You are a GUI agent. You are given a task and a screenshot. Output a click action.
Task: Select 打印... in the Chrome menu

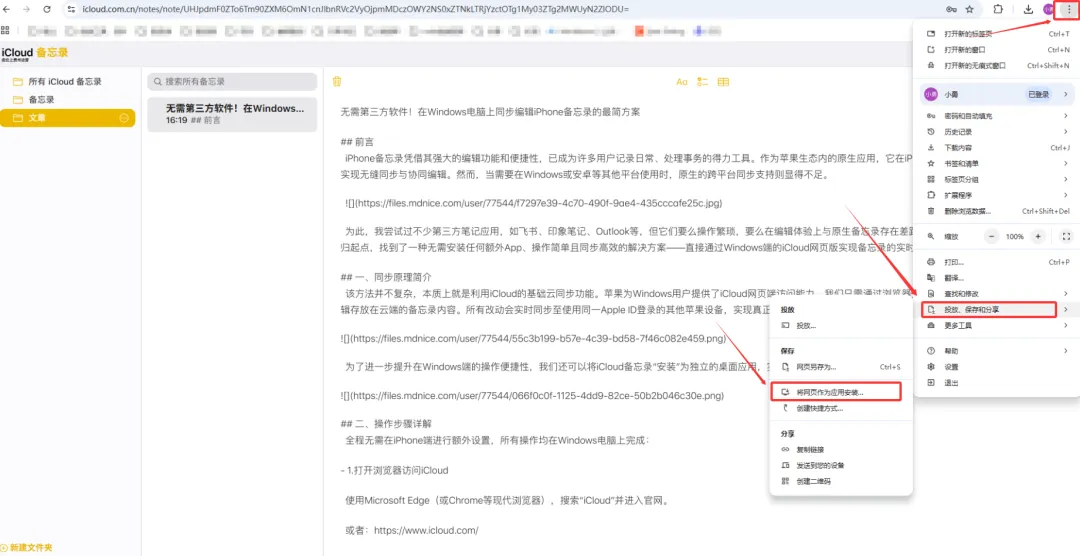pyautogui.click(x=997, y=262)
